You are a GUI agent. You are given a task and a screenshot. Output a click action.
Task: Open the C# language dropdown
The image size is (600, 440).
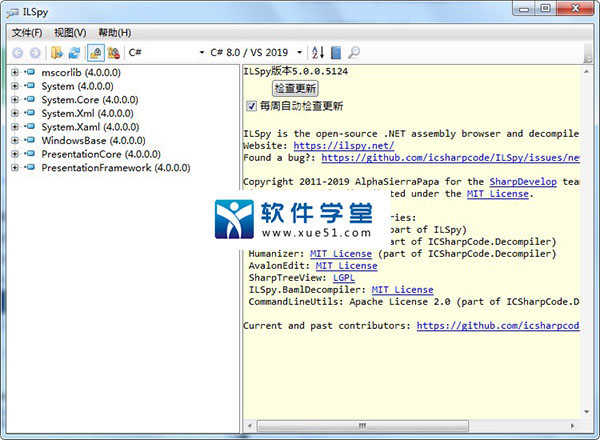tap(166, 52)
